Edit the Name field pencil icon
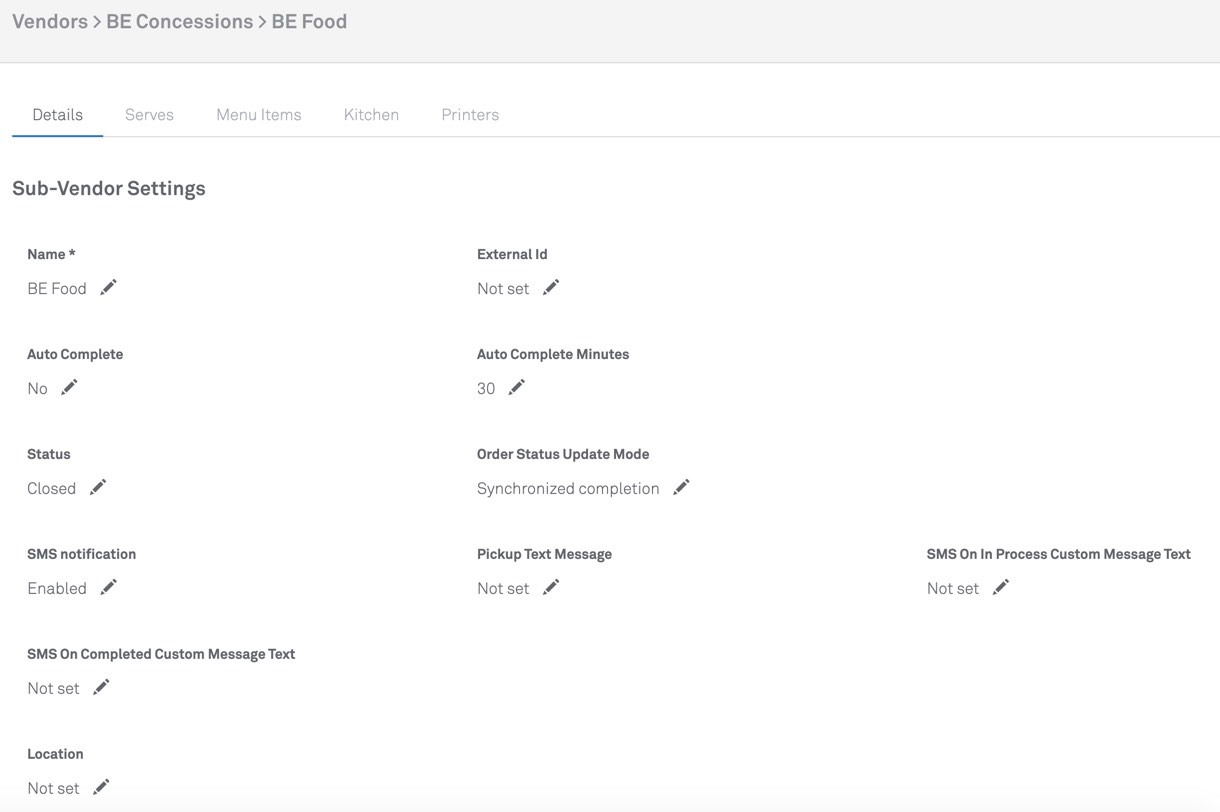 coord(108,288)
